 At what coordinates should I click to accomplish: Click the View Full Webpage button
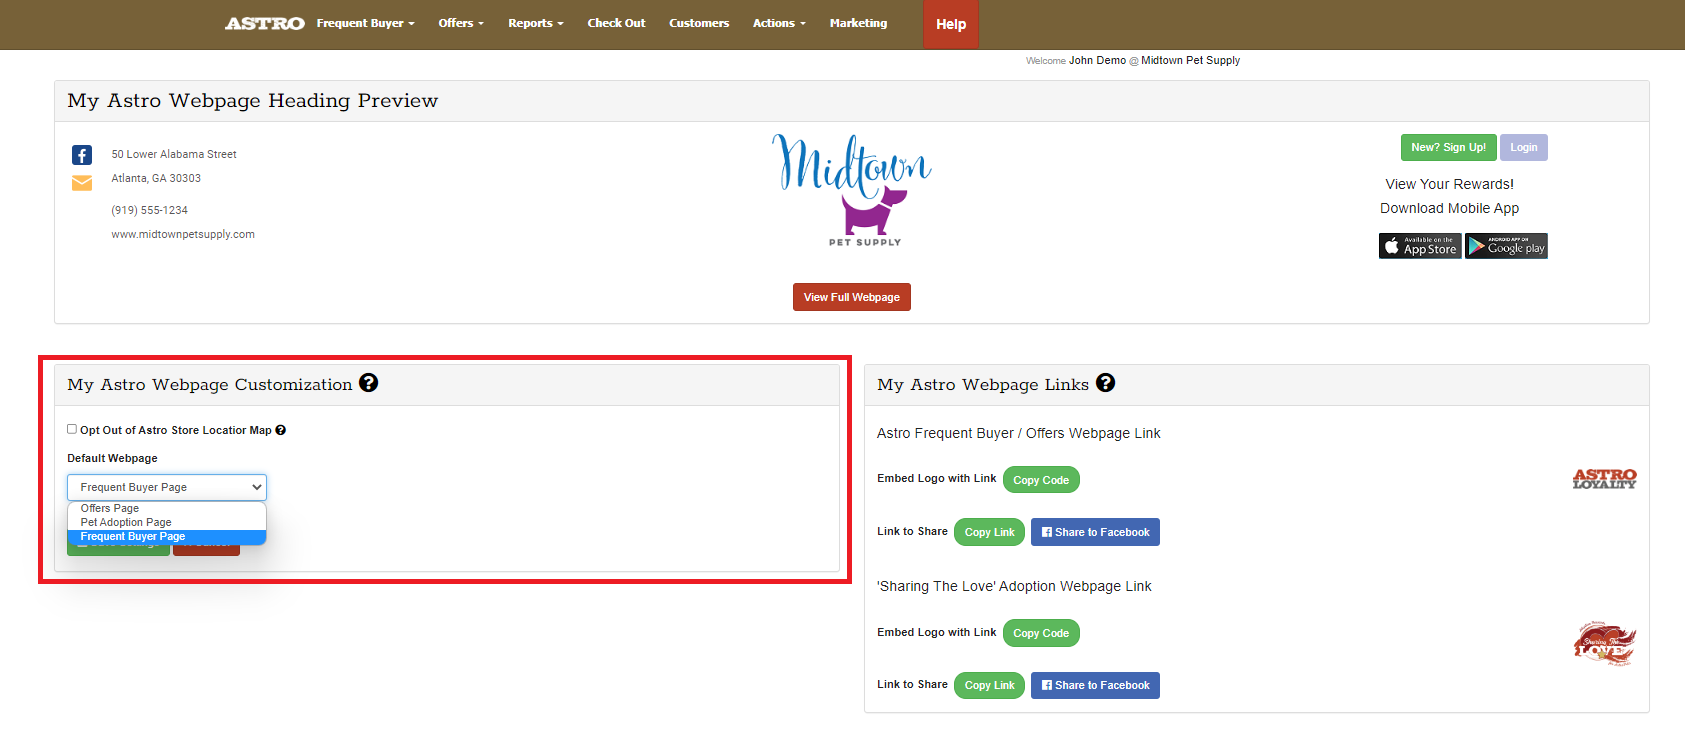point(851,297)
